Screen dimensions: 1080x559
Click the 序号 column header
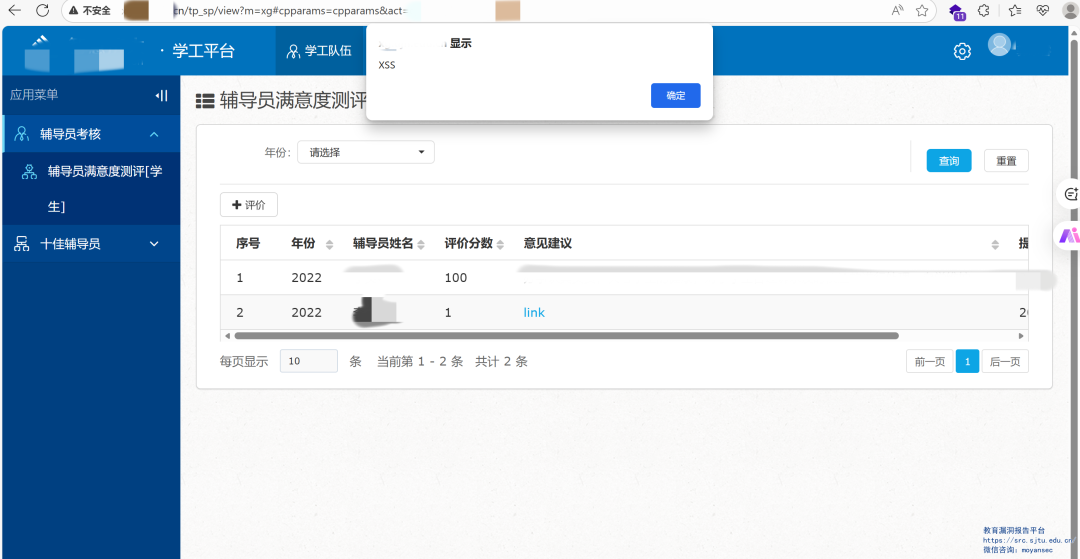coord(248,244)
